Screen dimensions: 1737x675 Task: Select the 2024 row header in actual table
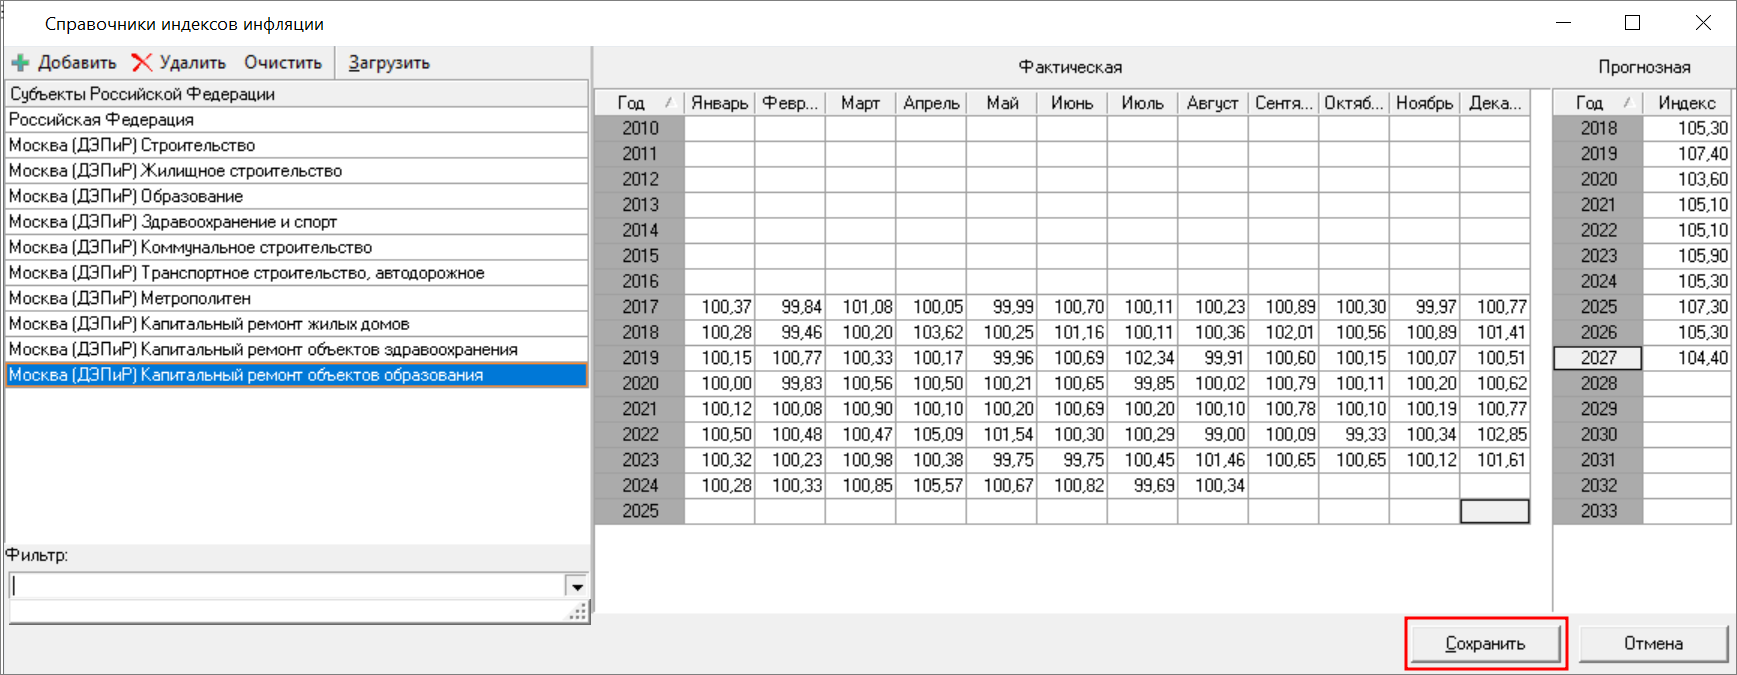pos(640,486)
